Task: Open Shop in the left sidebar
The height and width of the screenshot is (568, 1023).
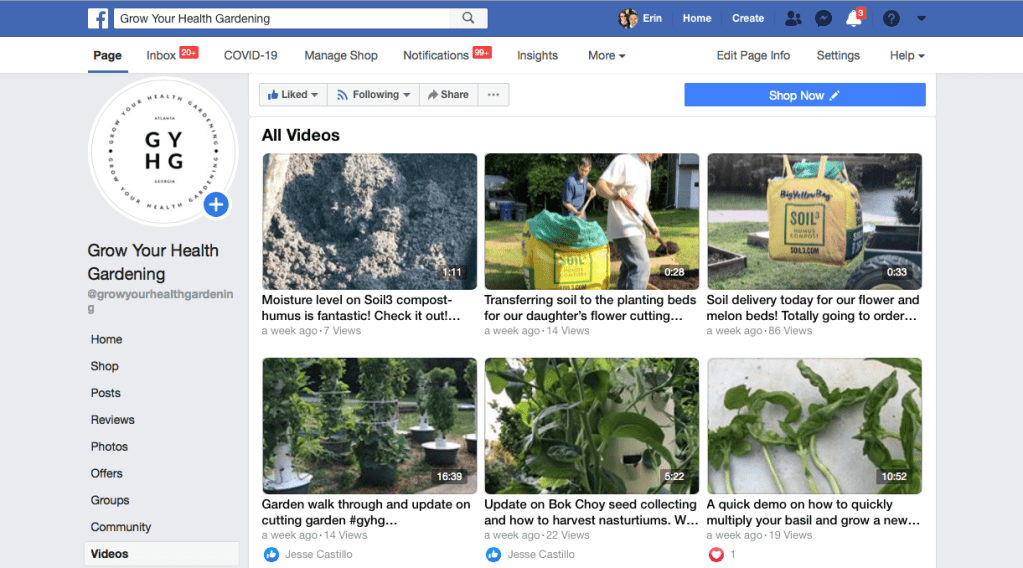Action: coord(104,366)
